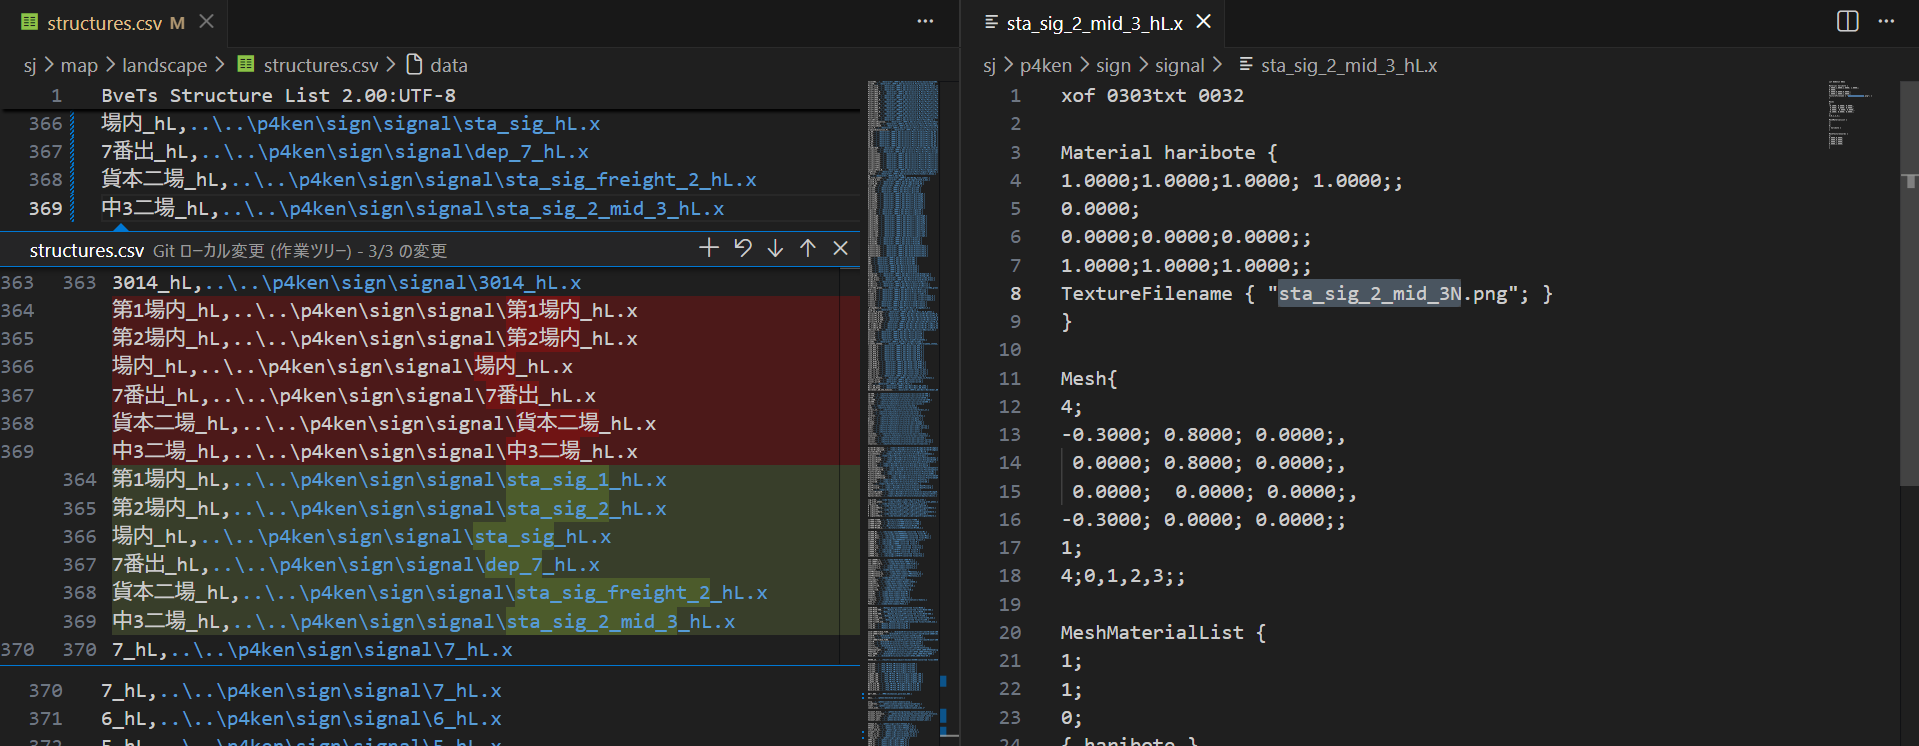This screenshot has height=746, width=1919.
Task: Switch to the structures.csv editor tab
Action: pyautogui.click(x=104, y=23)
